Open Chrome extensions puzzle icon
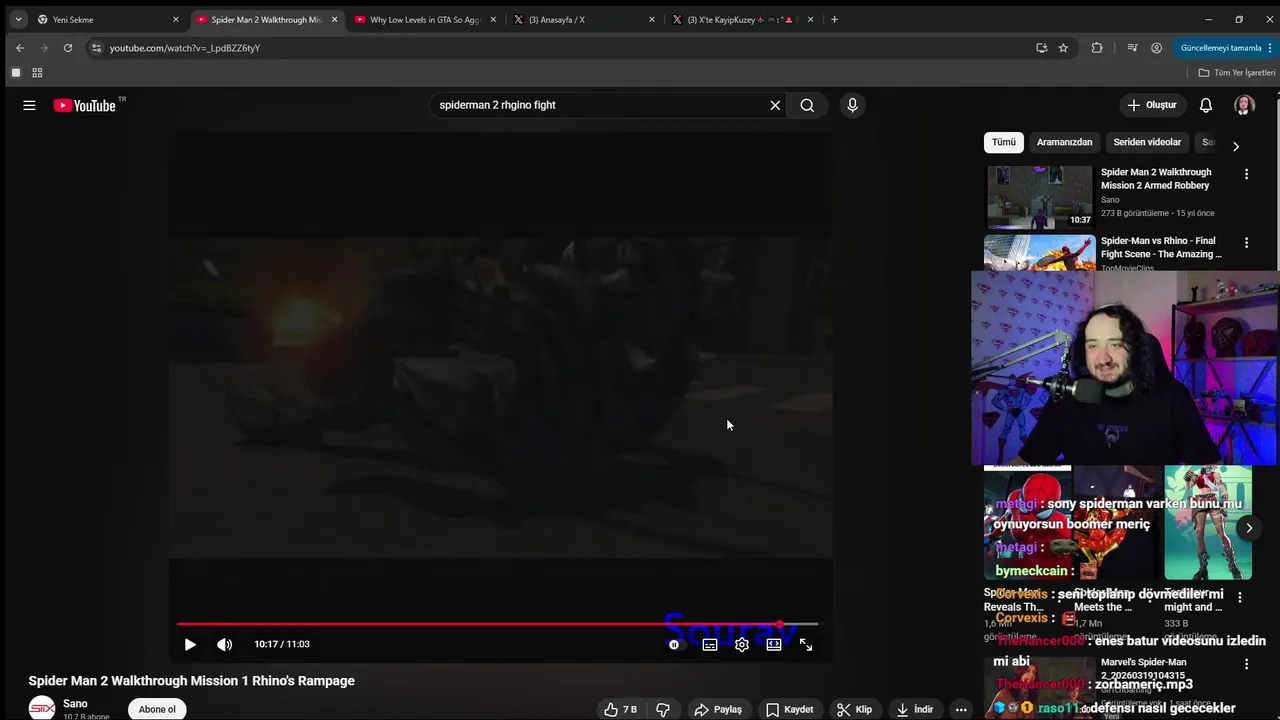This screenshot has width=1280, height=720. [1097, 48]
